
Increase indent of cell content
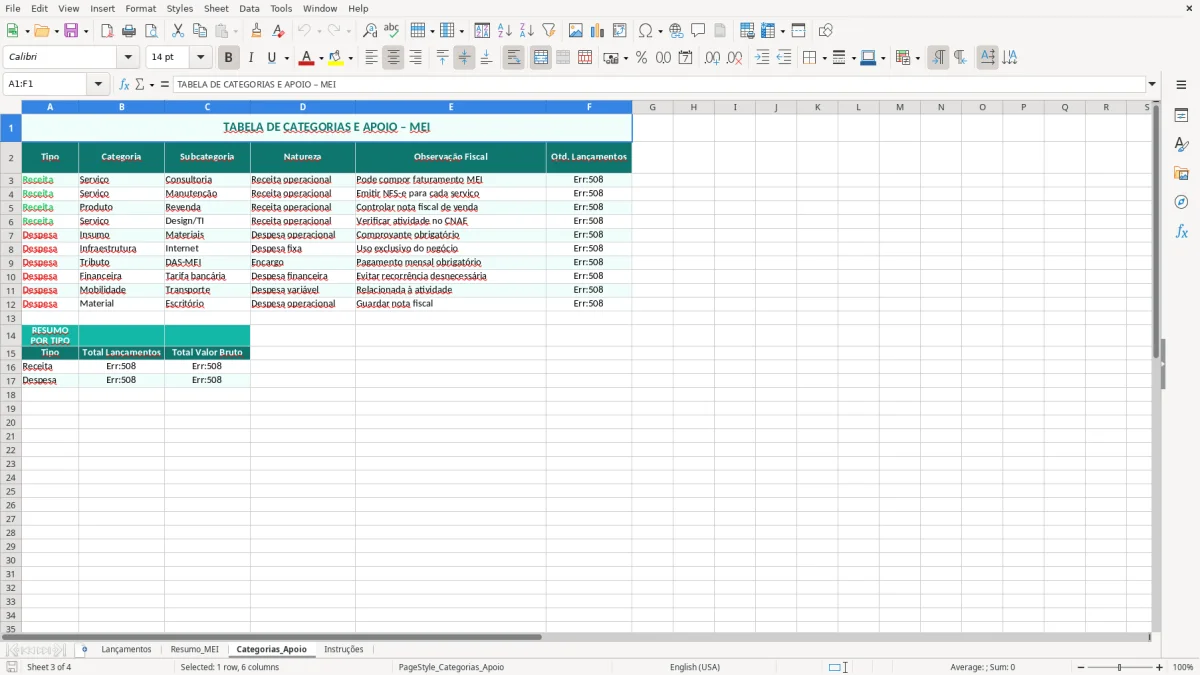coord(762,58)
